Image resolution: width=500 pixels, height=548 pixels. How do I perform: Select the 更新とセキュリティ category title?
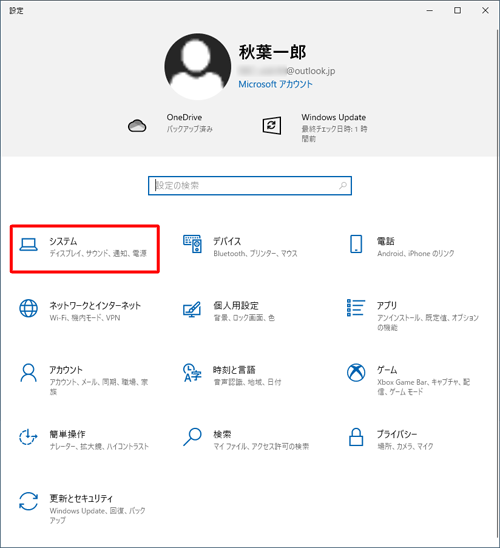81,498
